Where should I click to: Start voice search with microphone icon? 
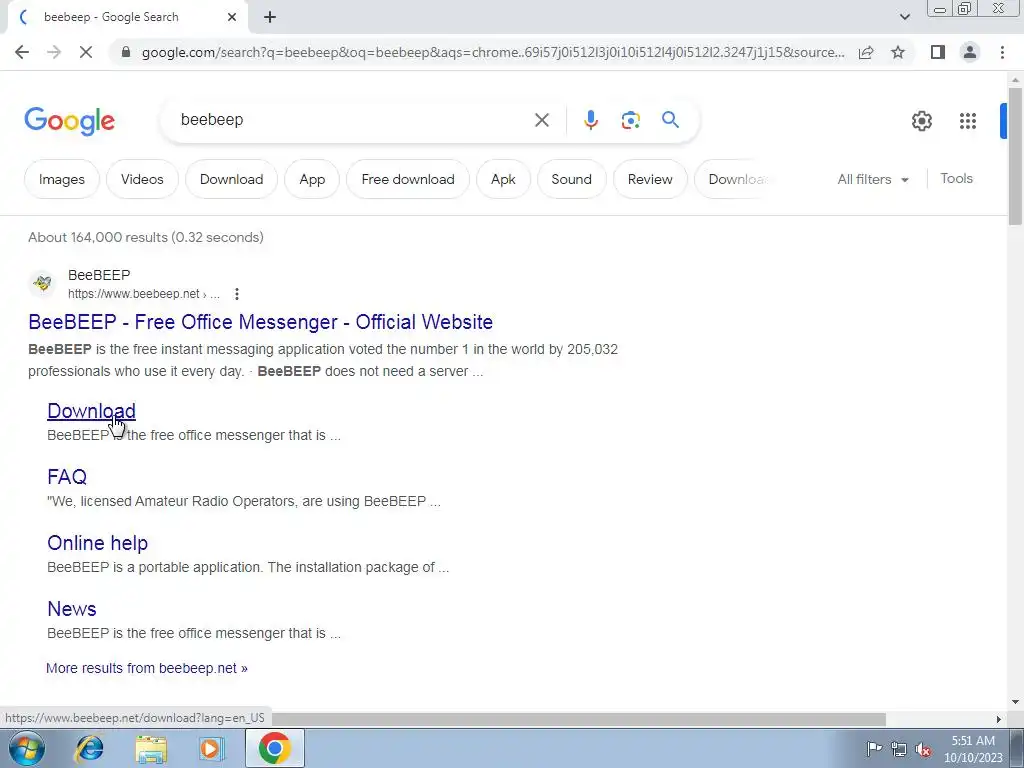pos(590,120)
